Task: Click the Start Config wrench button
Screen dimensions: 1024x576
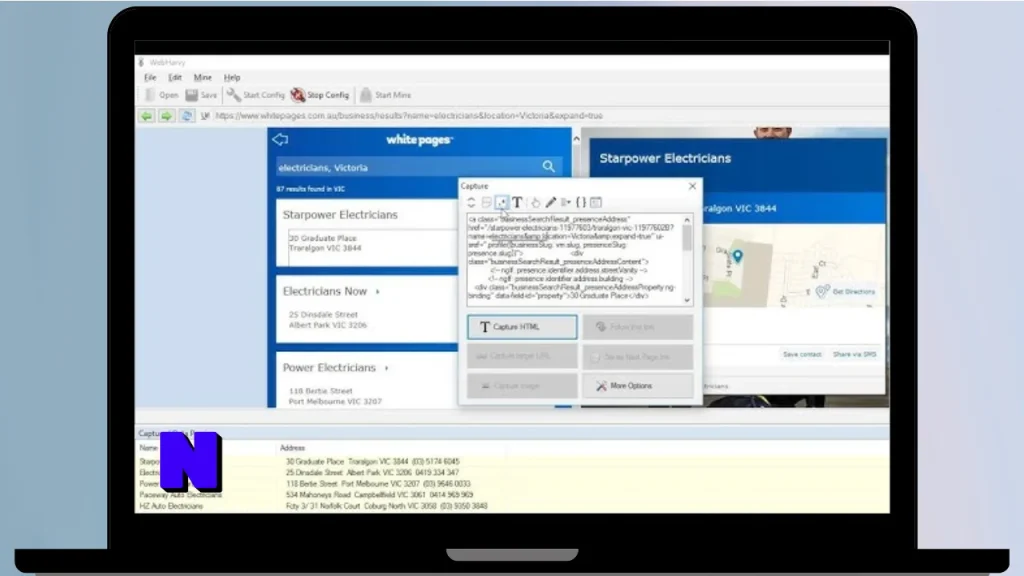Action: tap(255, 95)
